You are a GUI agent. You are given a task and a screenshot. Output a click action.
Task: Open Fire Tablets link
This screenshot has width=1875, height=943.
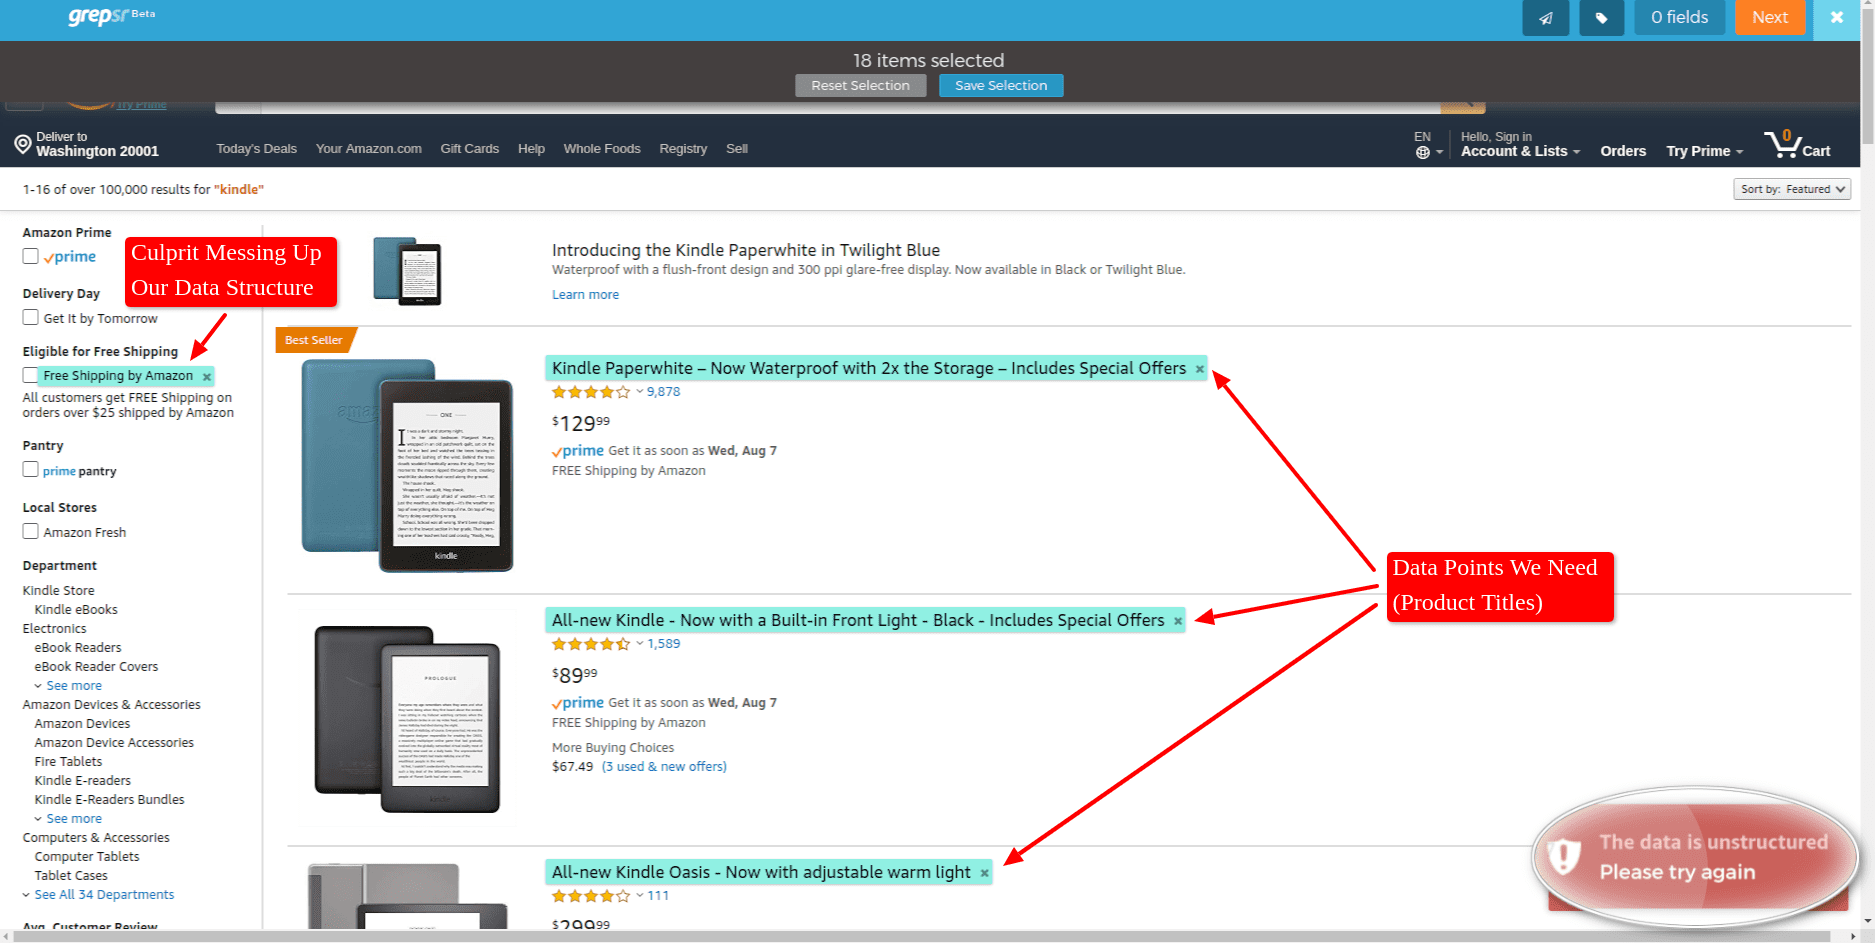pyautogui.click(x=68, y=762)
